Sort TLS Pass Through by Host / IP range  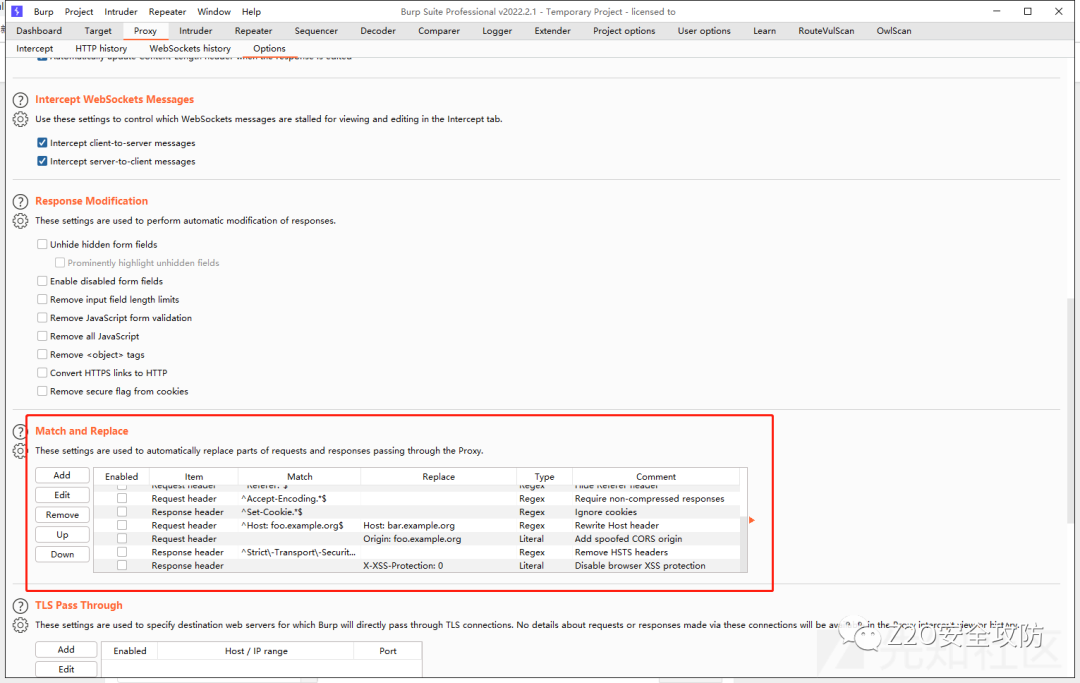(256, 651)
